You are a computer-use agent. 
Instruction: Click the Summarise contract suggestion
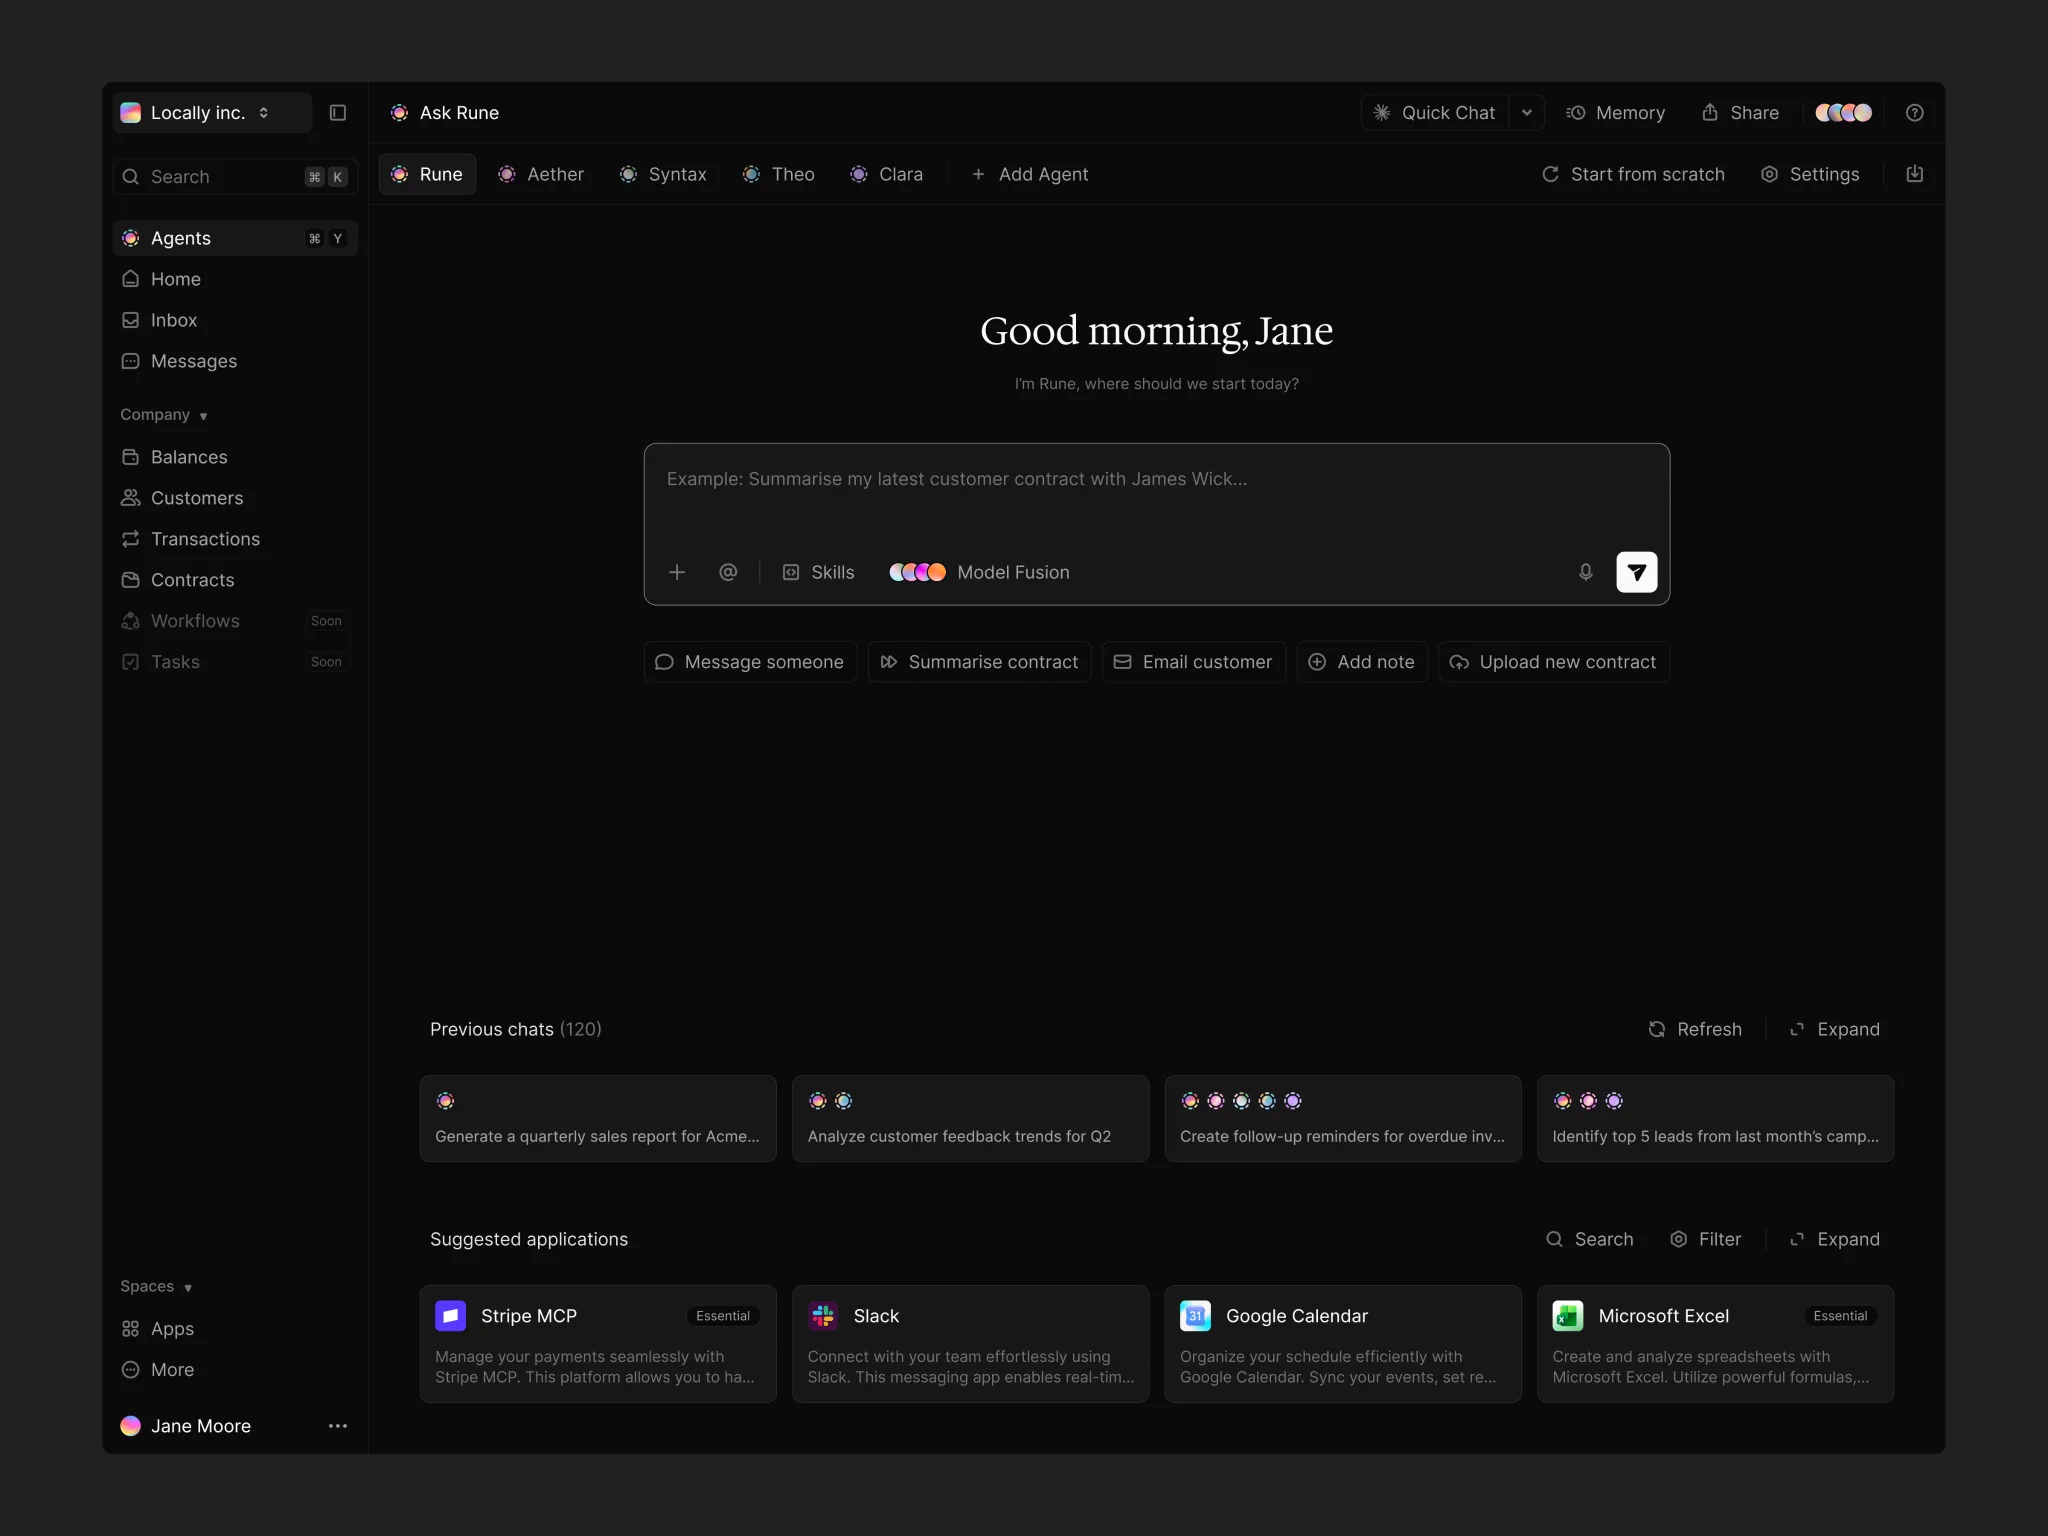tap(979, 662)
